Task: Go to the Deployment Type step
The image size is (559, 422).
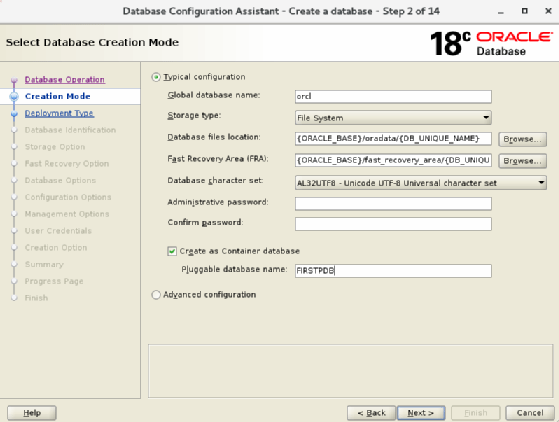Action: [x=59, y=113]
